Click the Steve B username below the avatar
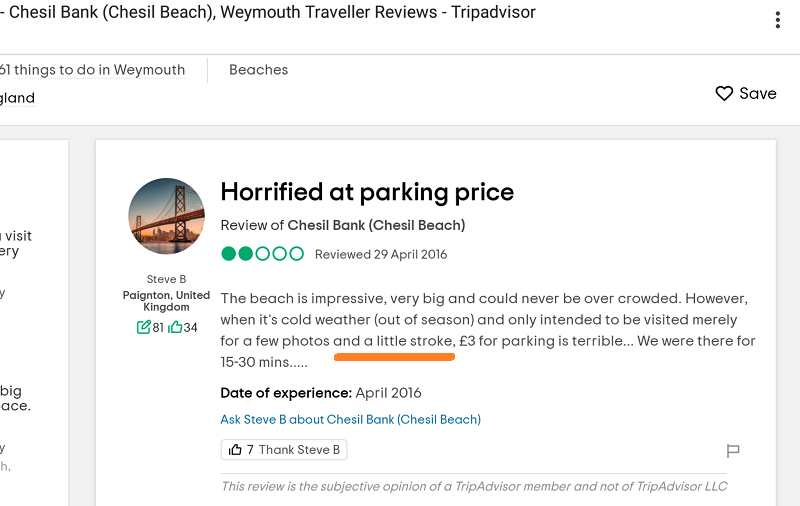This screenshot has width=800, height=506. (166, 279)
